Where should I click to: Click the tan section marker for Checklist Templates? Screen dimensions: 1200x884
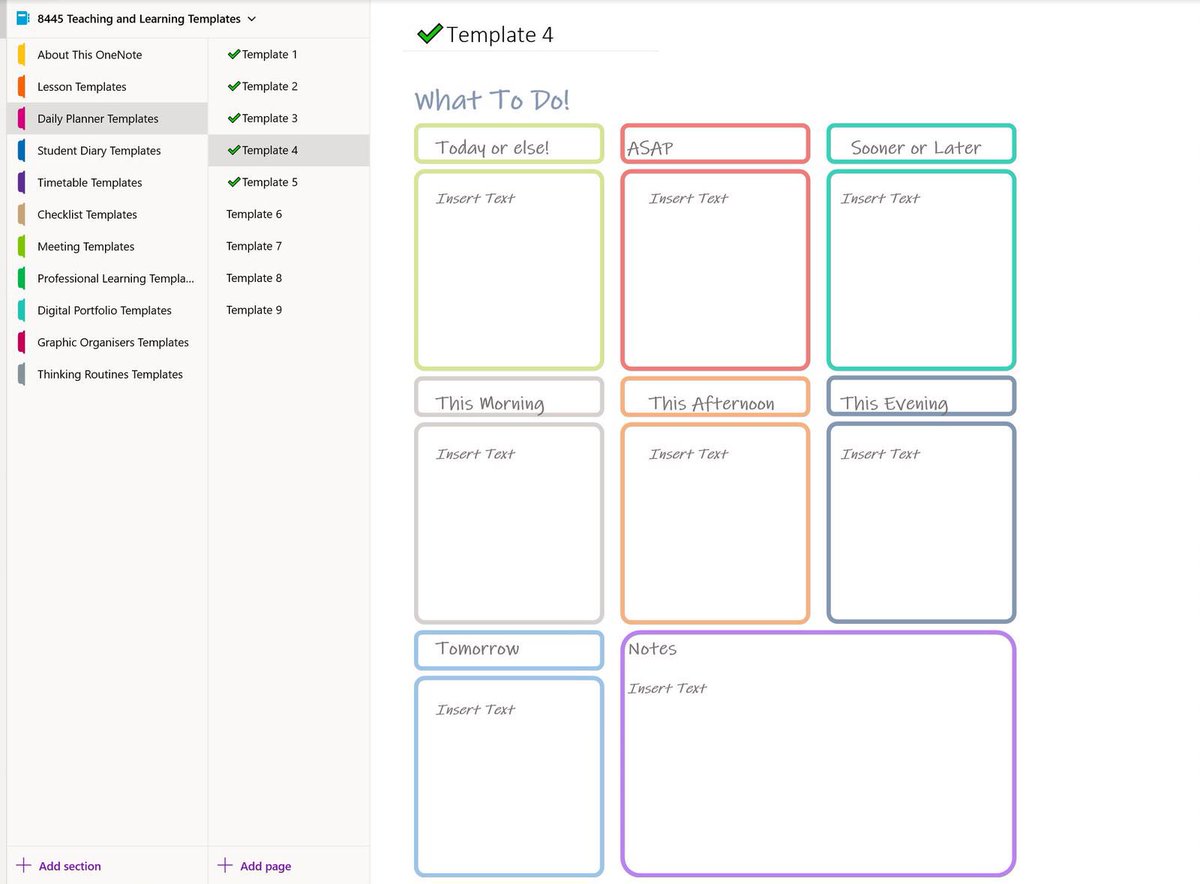pos(21,215)
